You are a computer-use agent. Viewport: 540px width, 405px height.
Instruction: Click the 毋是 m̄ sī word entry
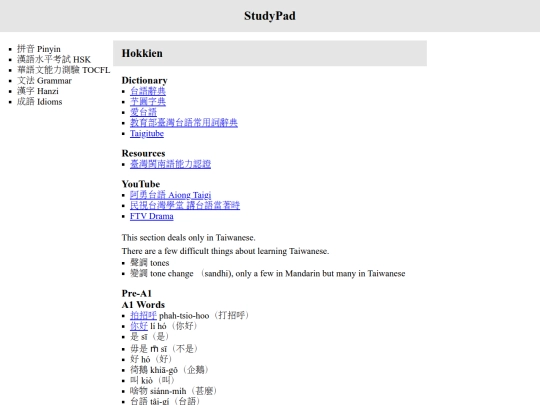pos(164,349)
